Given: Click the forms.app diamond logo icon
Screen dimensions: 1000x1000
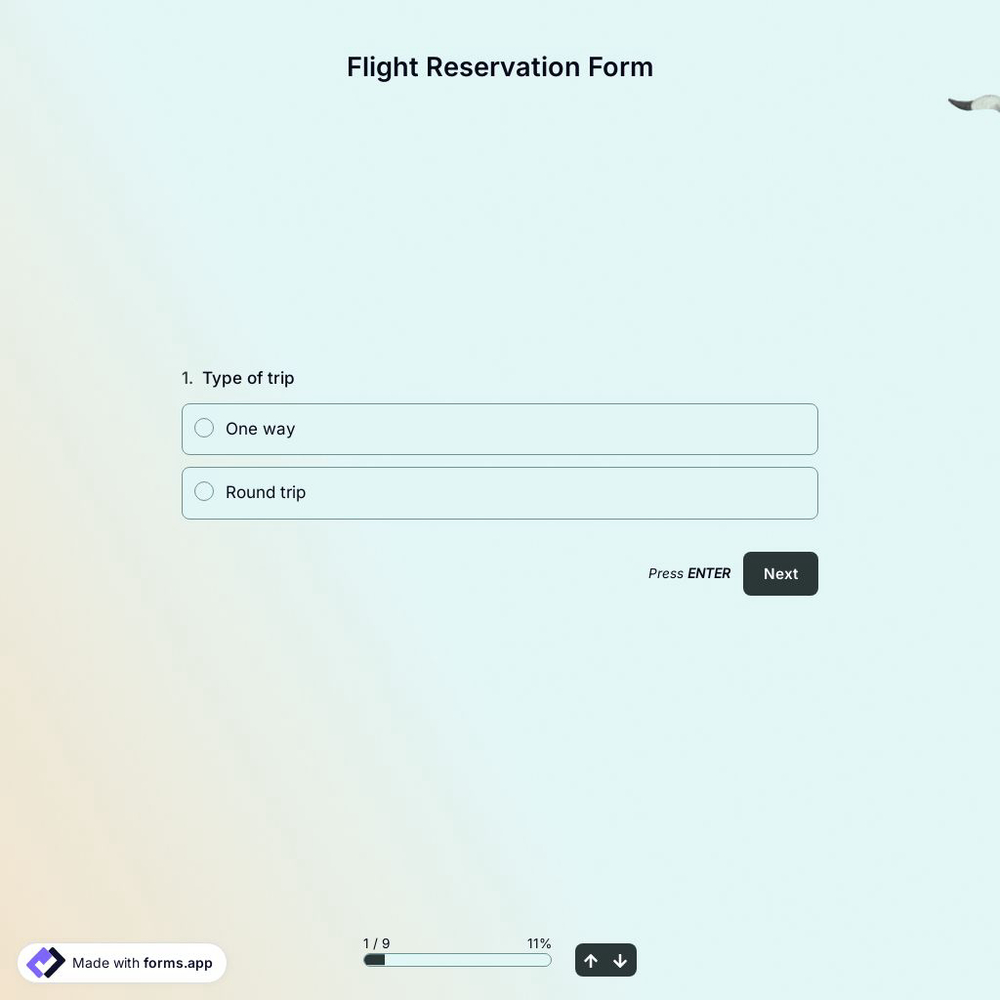Looking at the screenshot, I should coord(44,961).
